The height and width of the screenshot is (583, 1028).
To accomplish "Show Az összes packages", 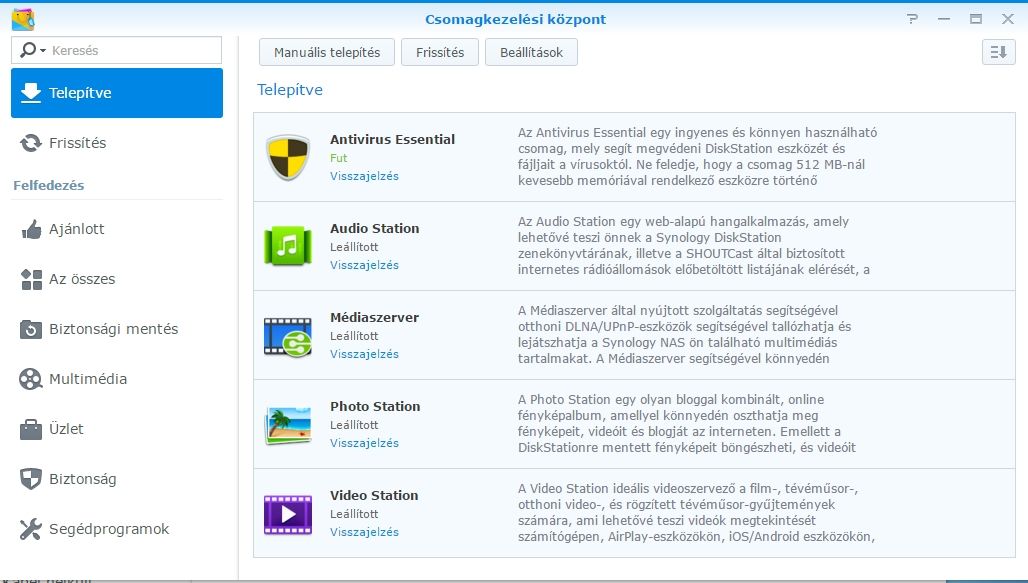I will coord(117,279).
